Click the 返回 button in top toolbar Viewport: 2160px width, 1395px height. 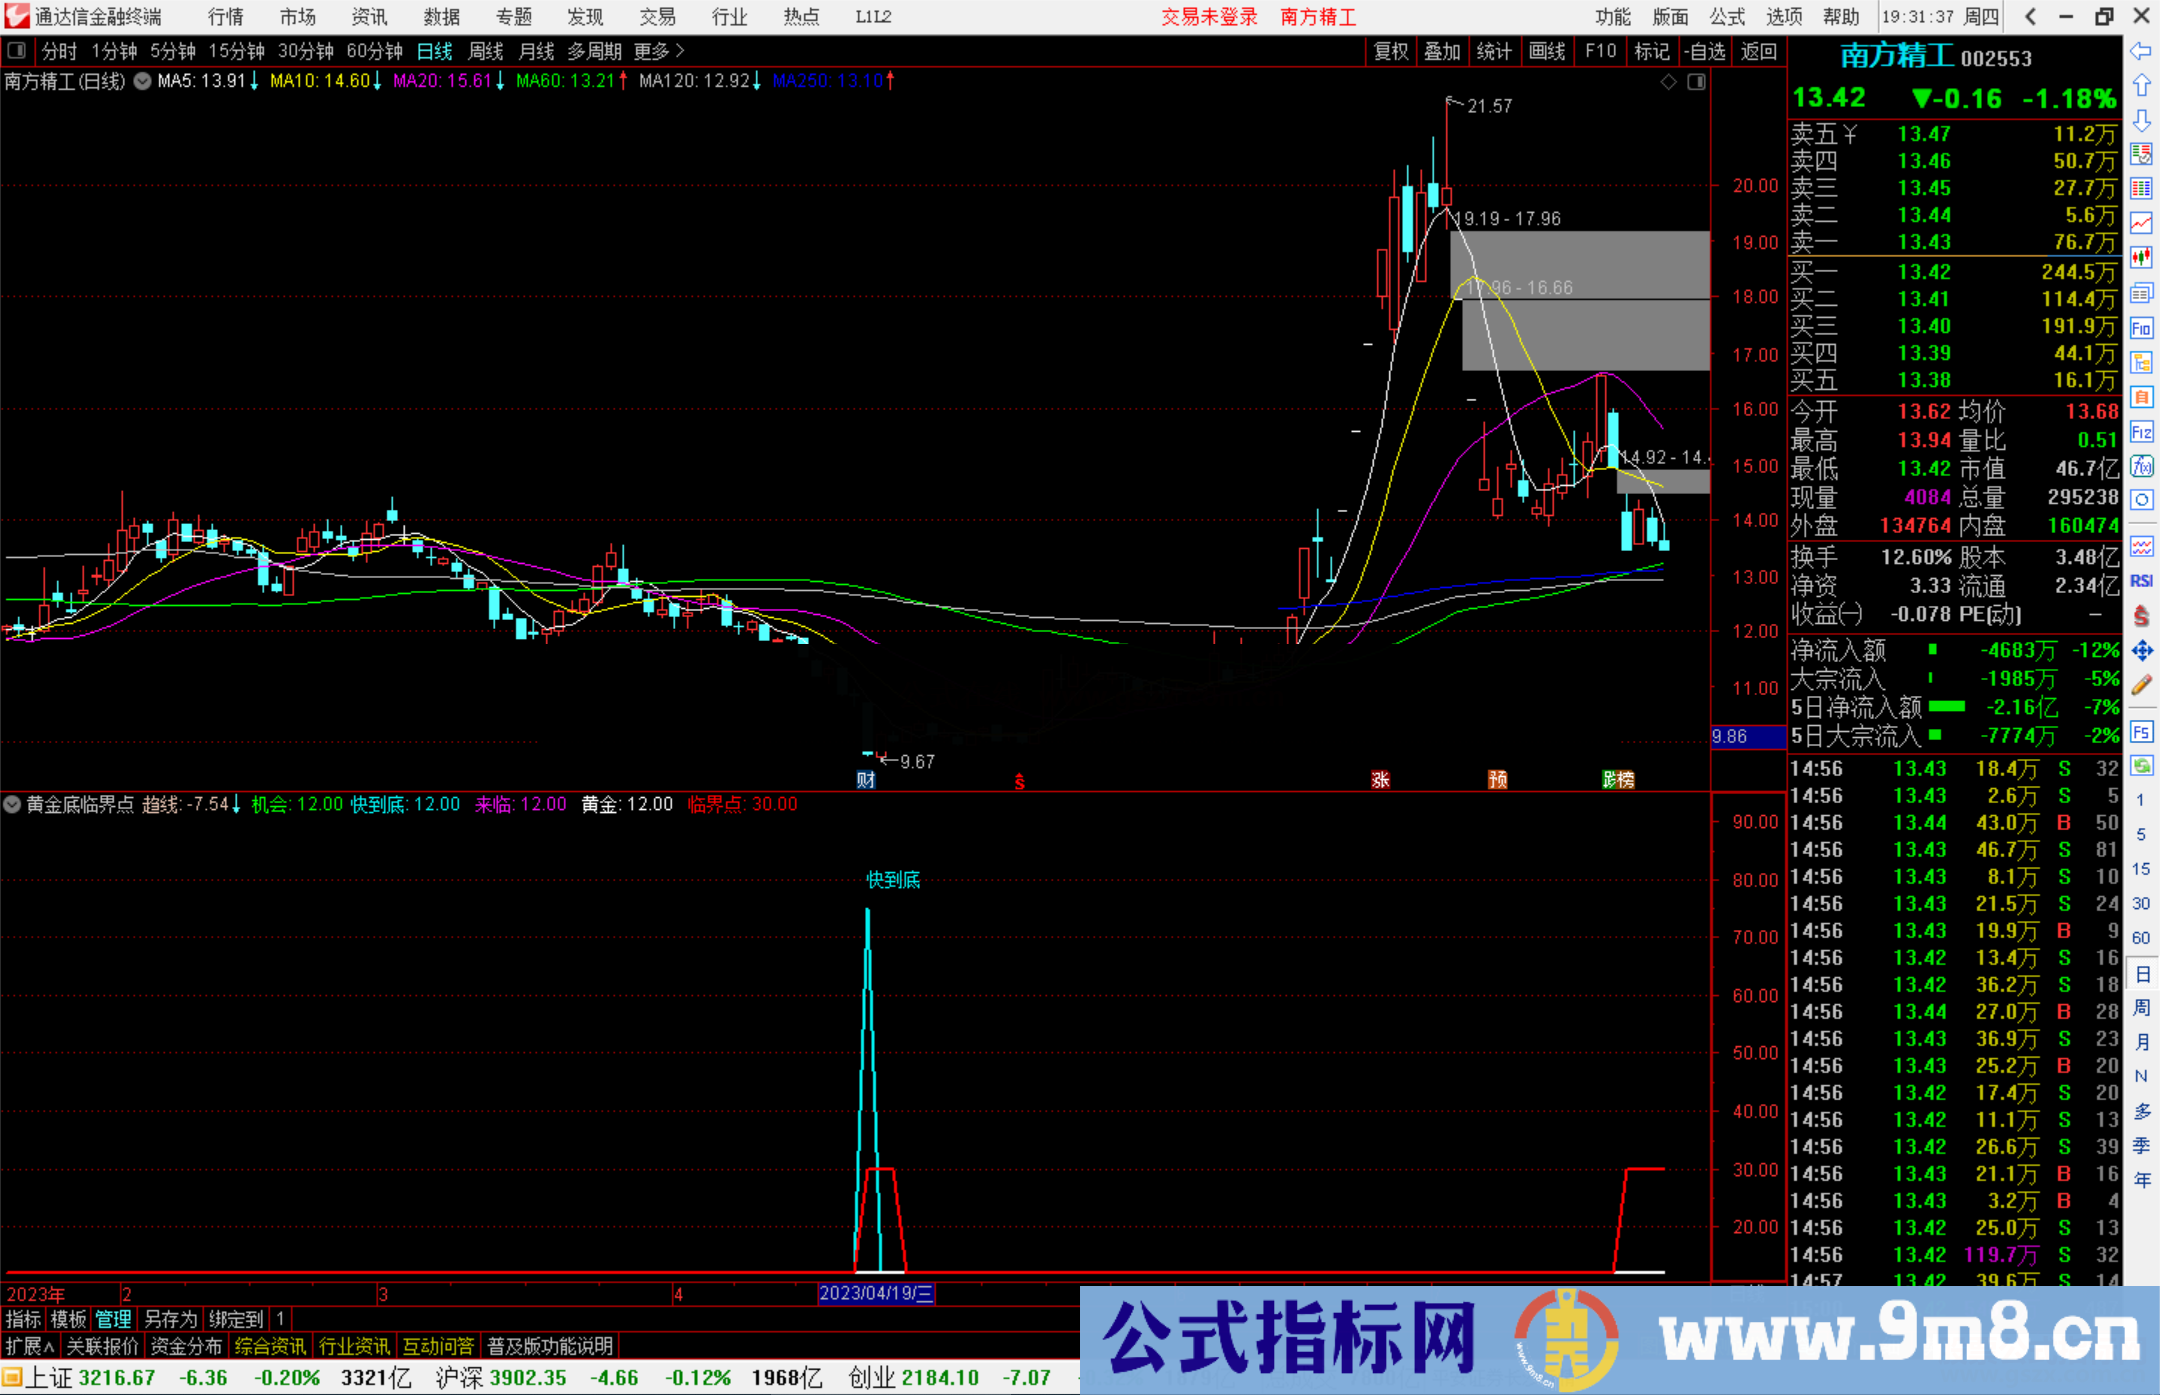click(1760, 51)
